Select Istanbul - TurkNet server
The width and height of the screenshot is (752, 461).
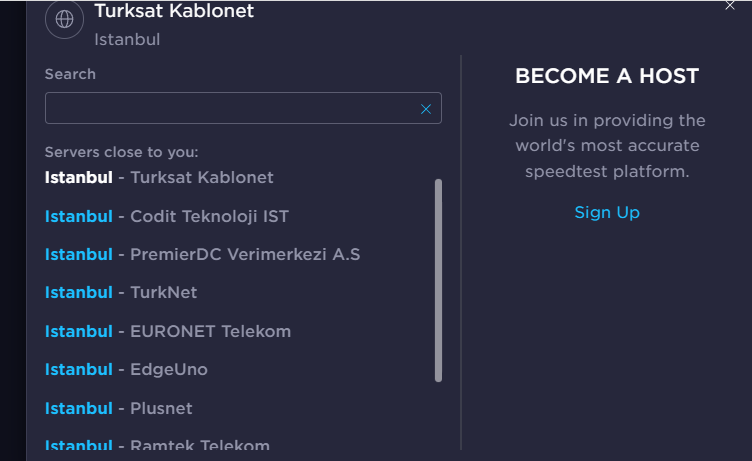[x=121, y=293]
